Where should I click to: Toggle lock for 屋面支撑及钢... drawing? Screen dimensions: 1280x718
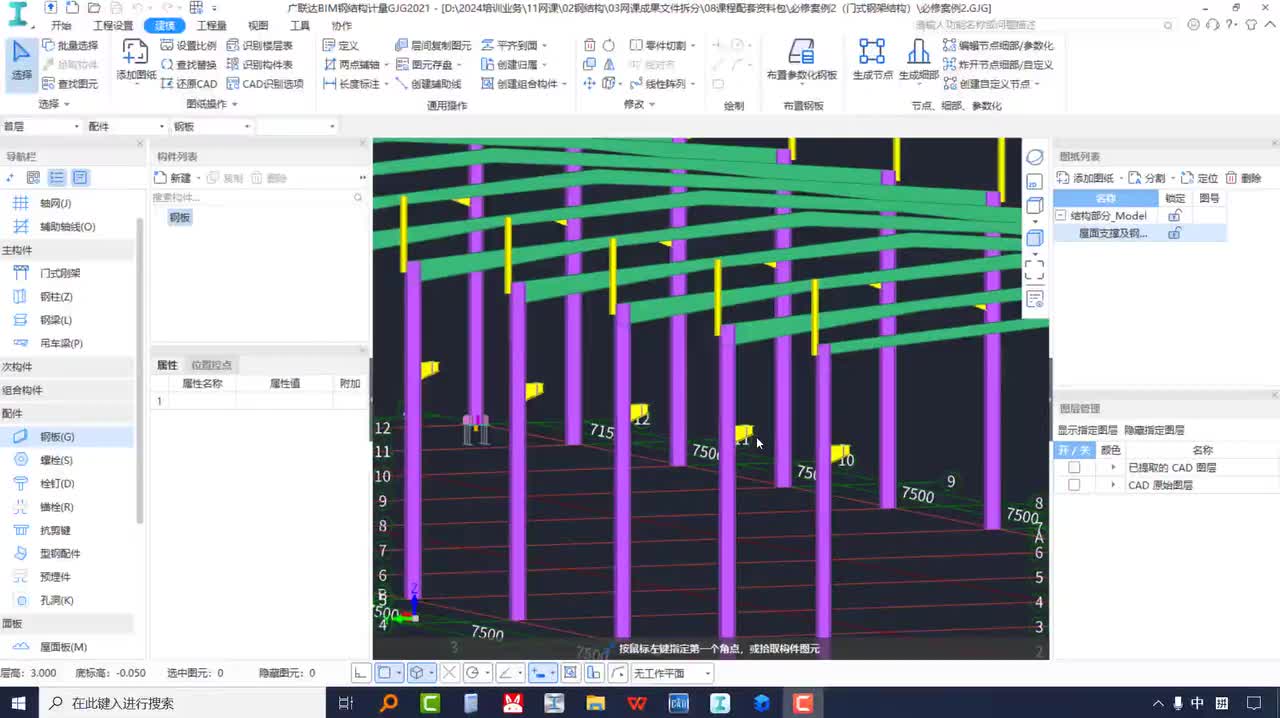[x=1175, y=233]
